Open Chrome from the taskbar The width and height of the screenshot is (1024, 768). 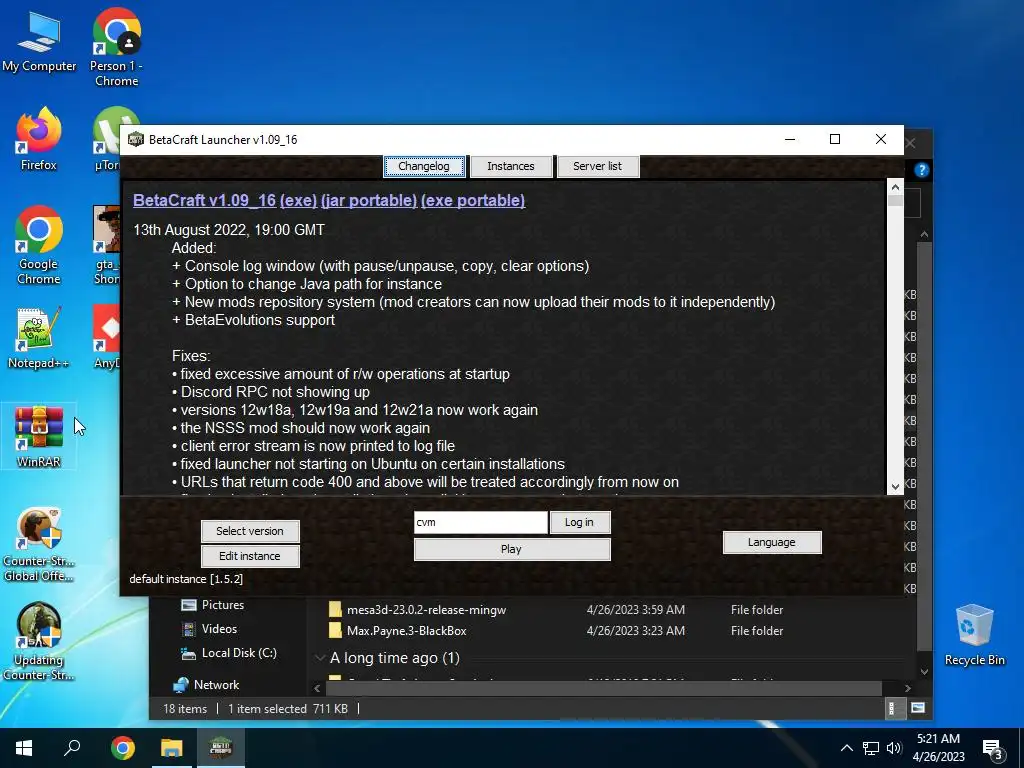pyautogui.click(x=122, y=748)
